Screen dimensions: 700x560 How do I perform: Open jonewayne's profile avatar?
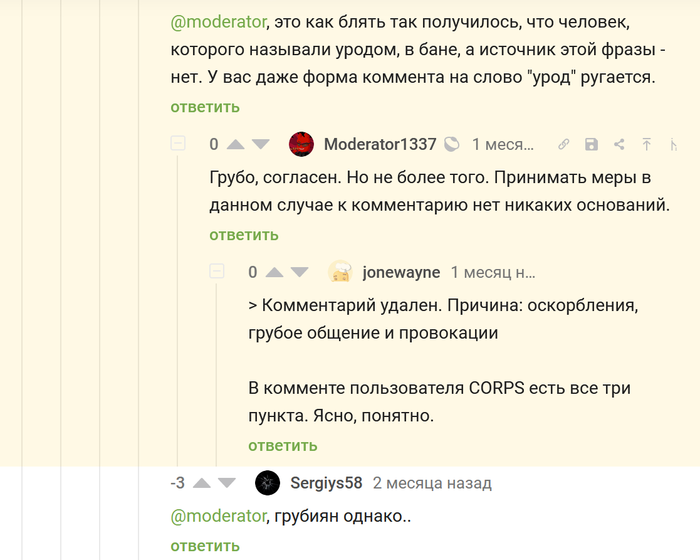[x=340, y=272]
